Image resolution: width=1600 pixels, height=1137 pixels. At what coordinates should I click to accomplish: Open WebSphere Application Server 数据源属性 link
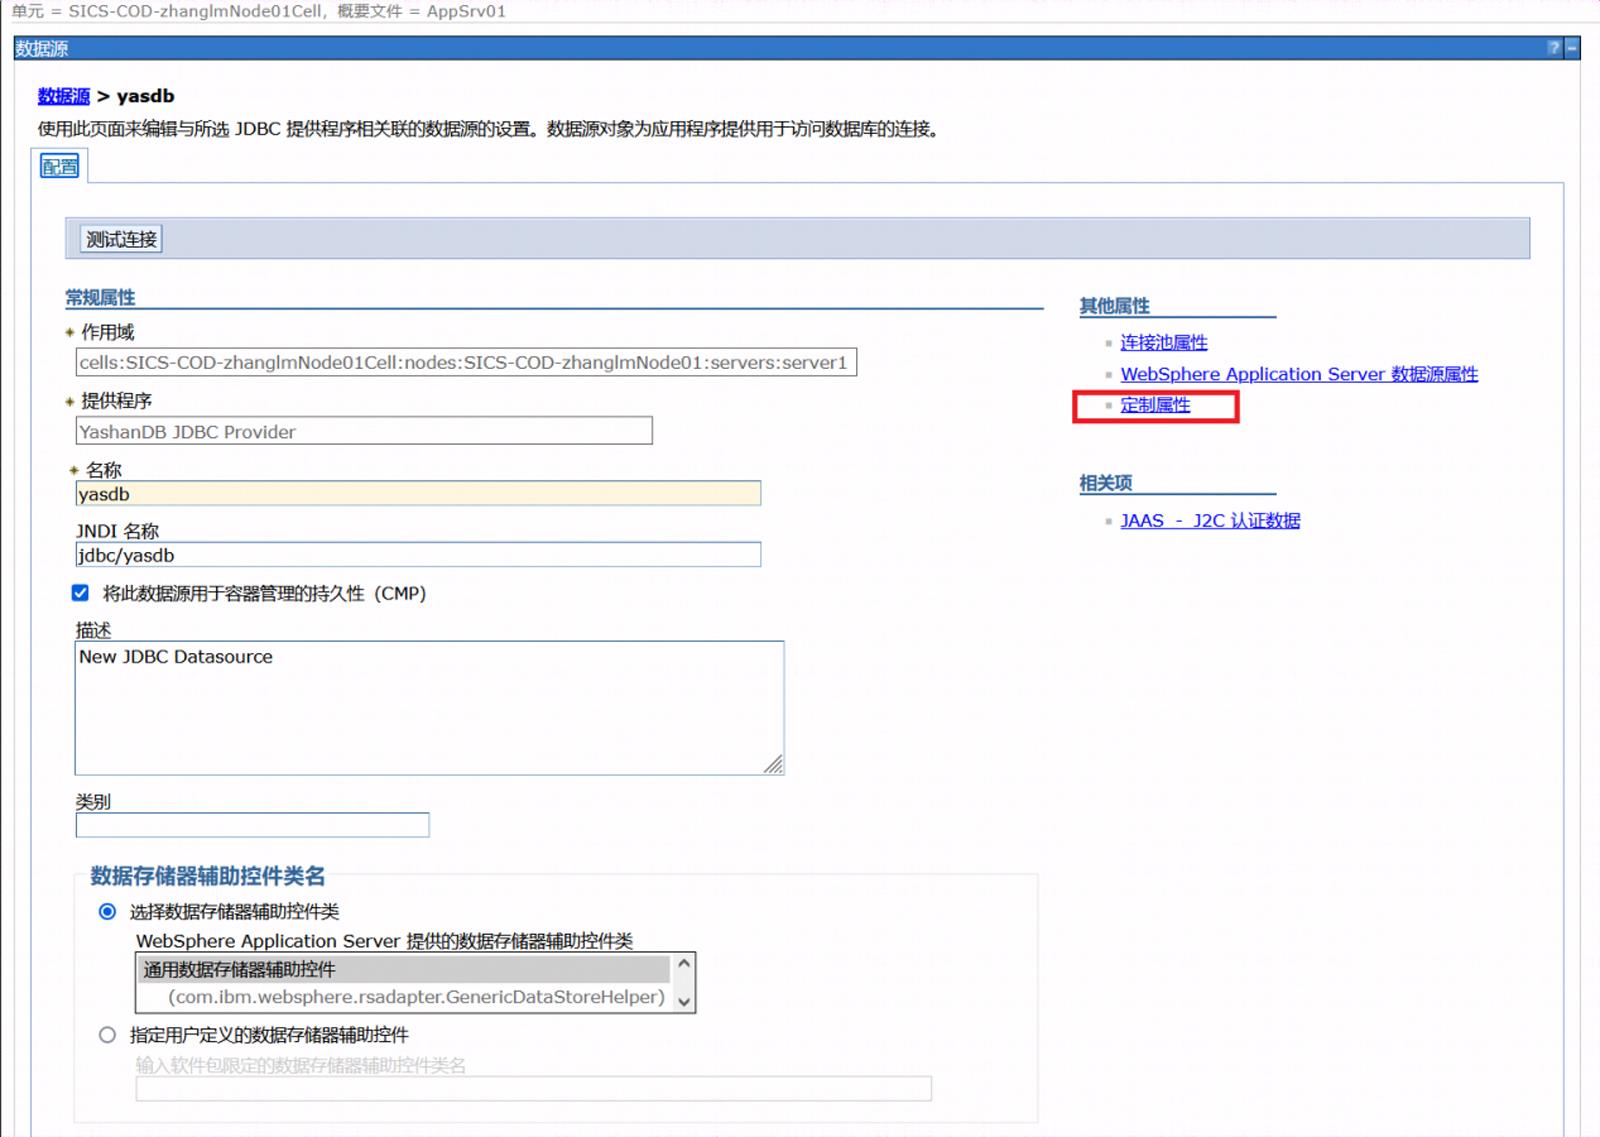tap(1299, 374)
